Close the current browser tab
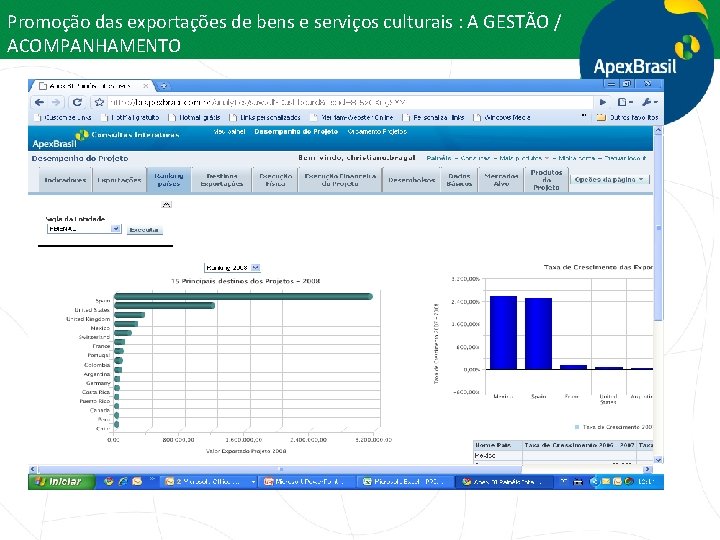The image size is (720, 540). coord(145,86)
